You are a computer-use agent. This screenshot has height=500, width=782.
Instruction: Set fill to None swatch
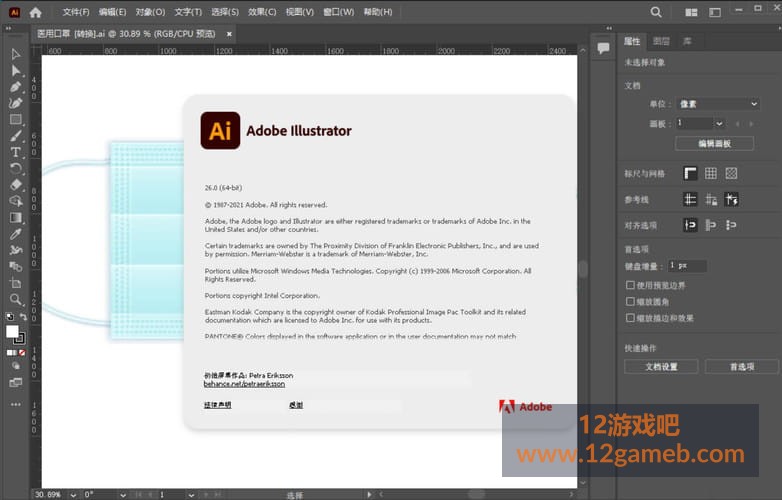click(x=22, y=352)
